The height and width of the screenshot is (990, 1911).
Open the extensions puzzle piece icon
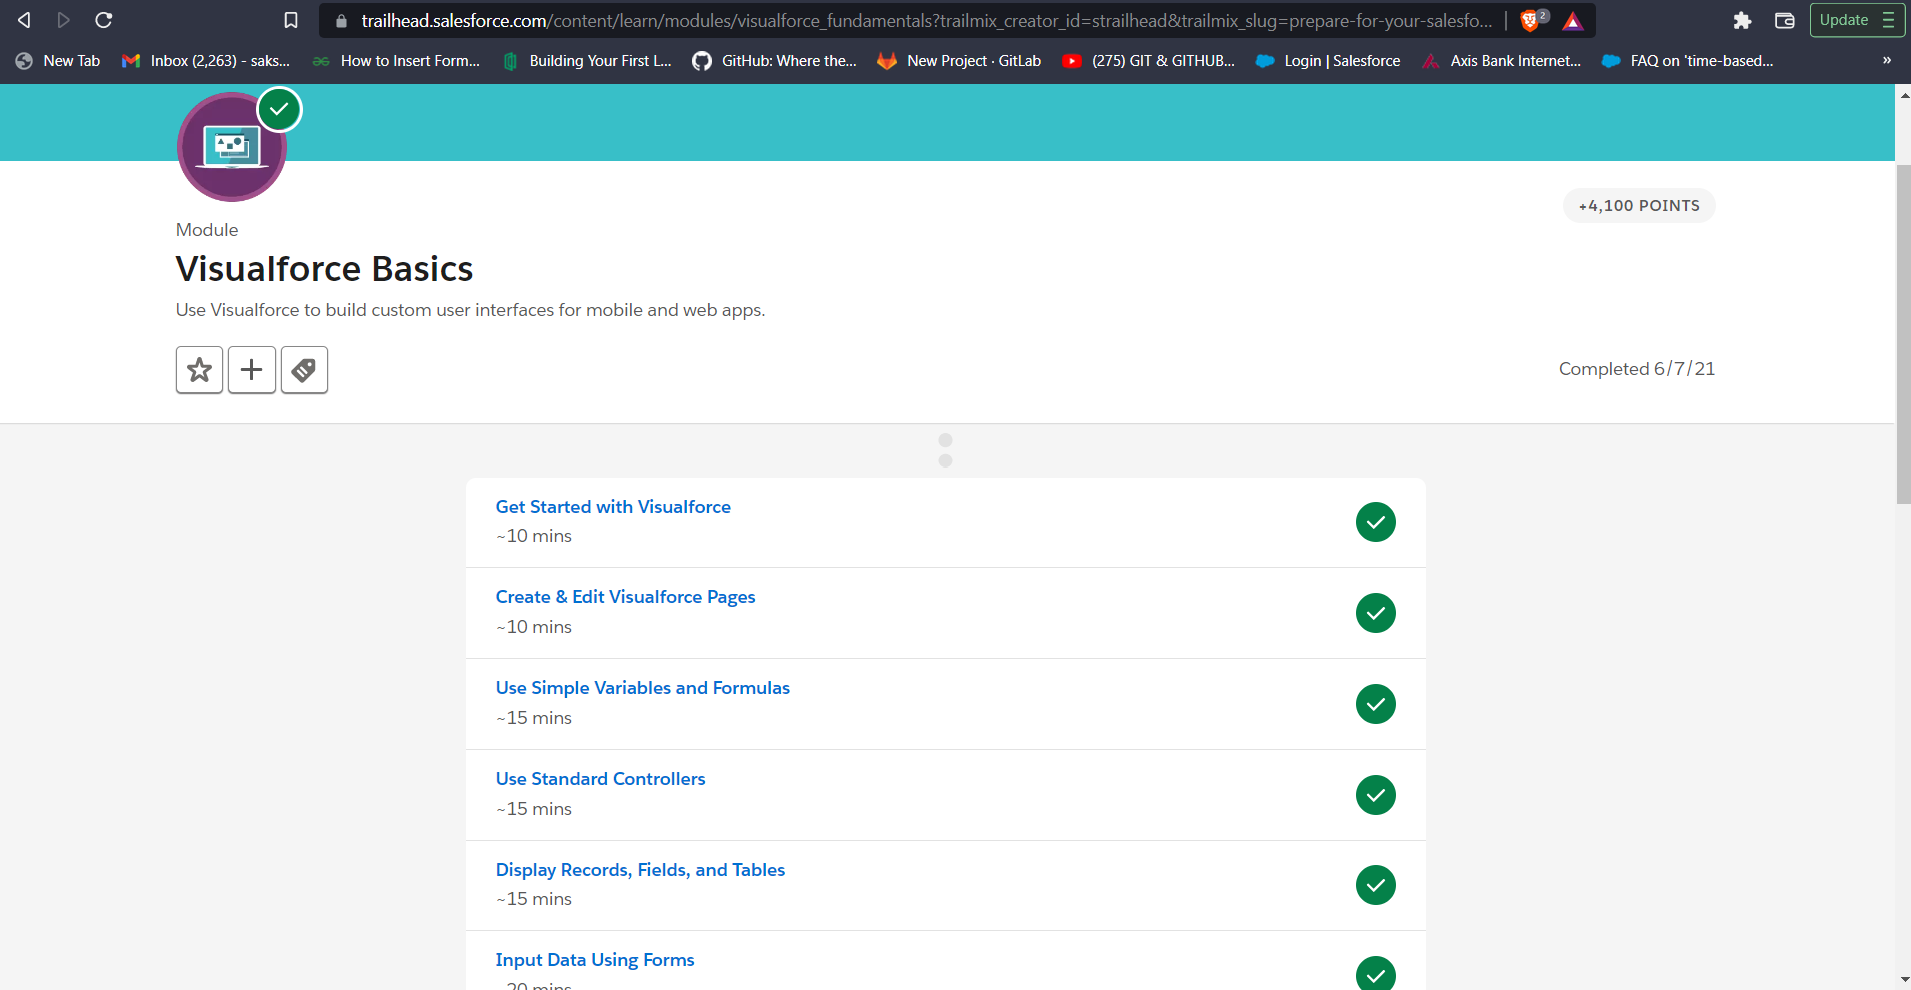1742,20
